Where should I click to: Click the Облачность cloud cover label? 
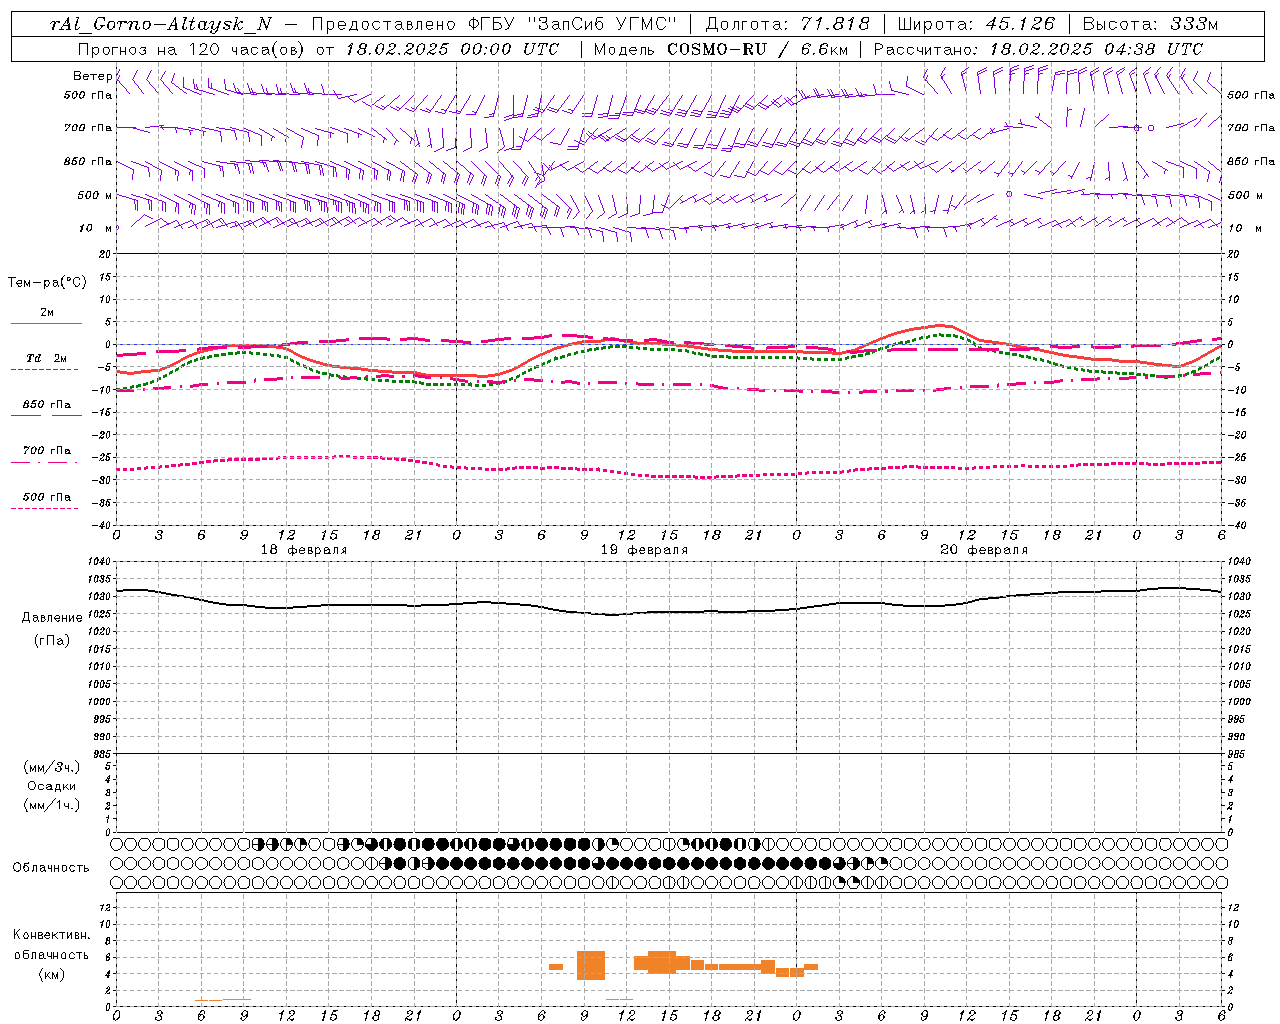pos(51,867)
